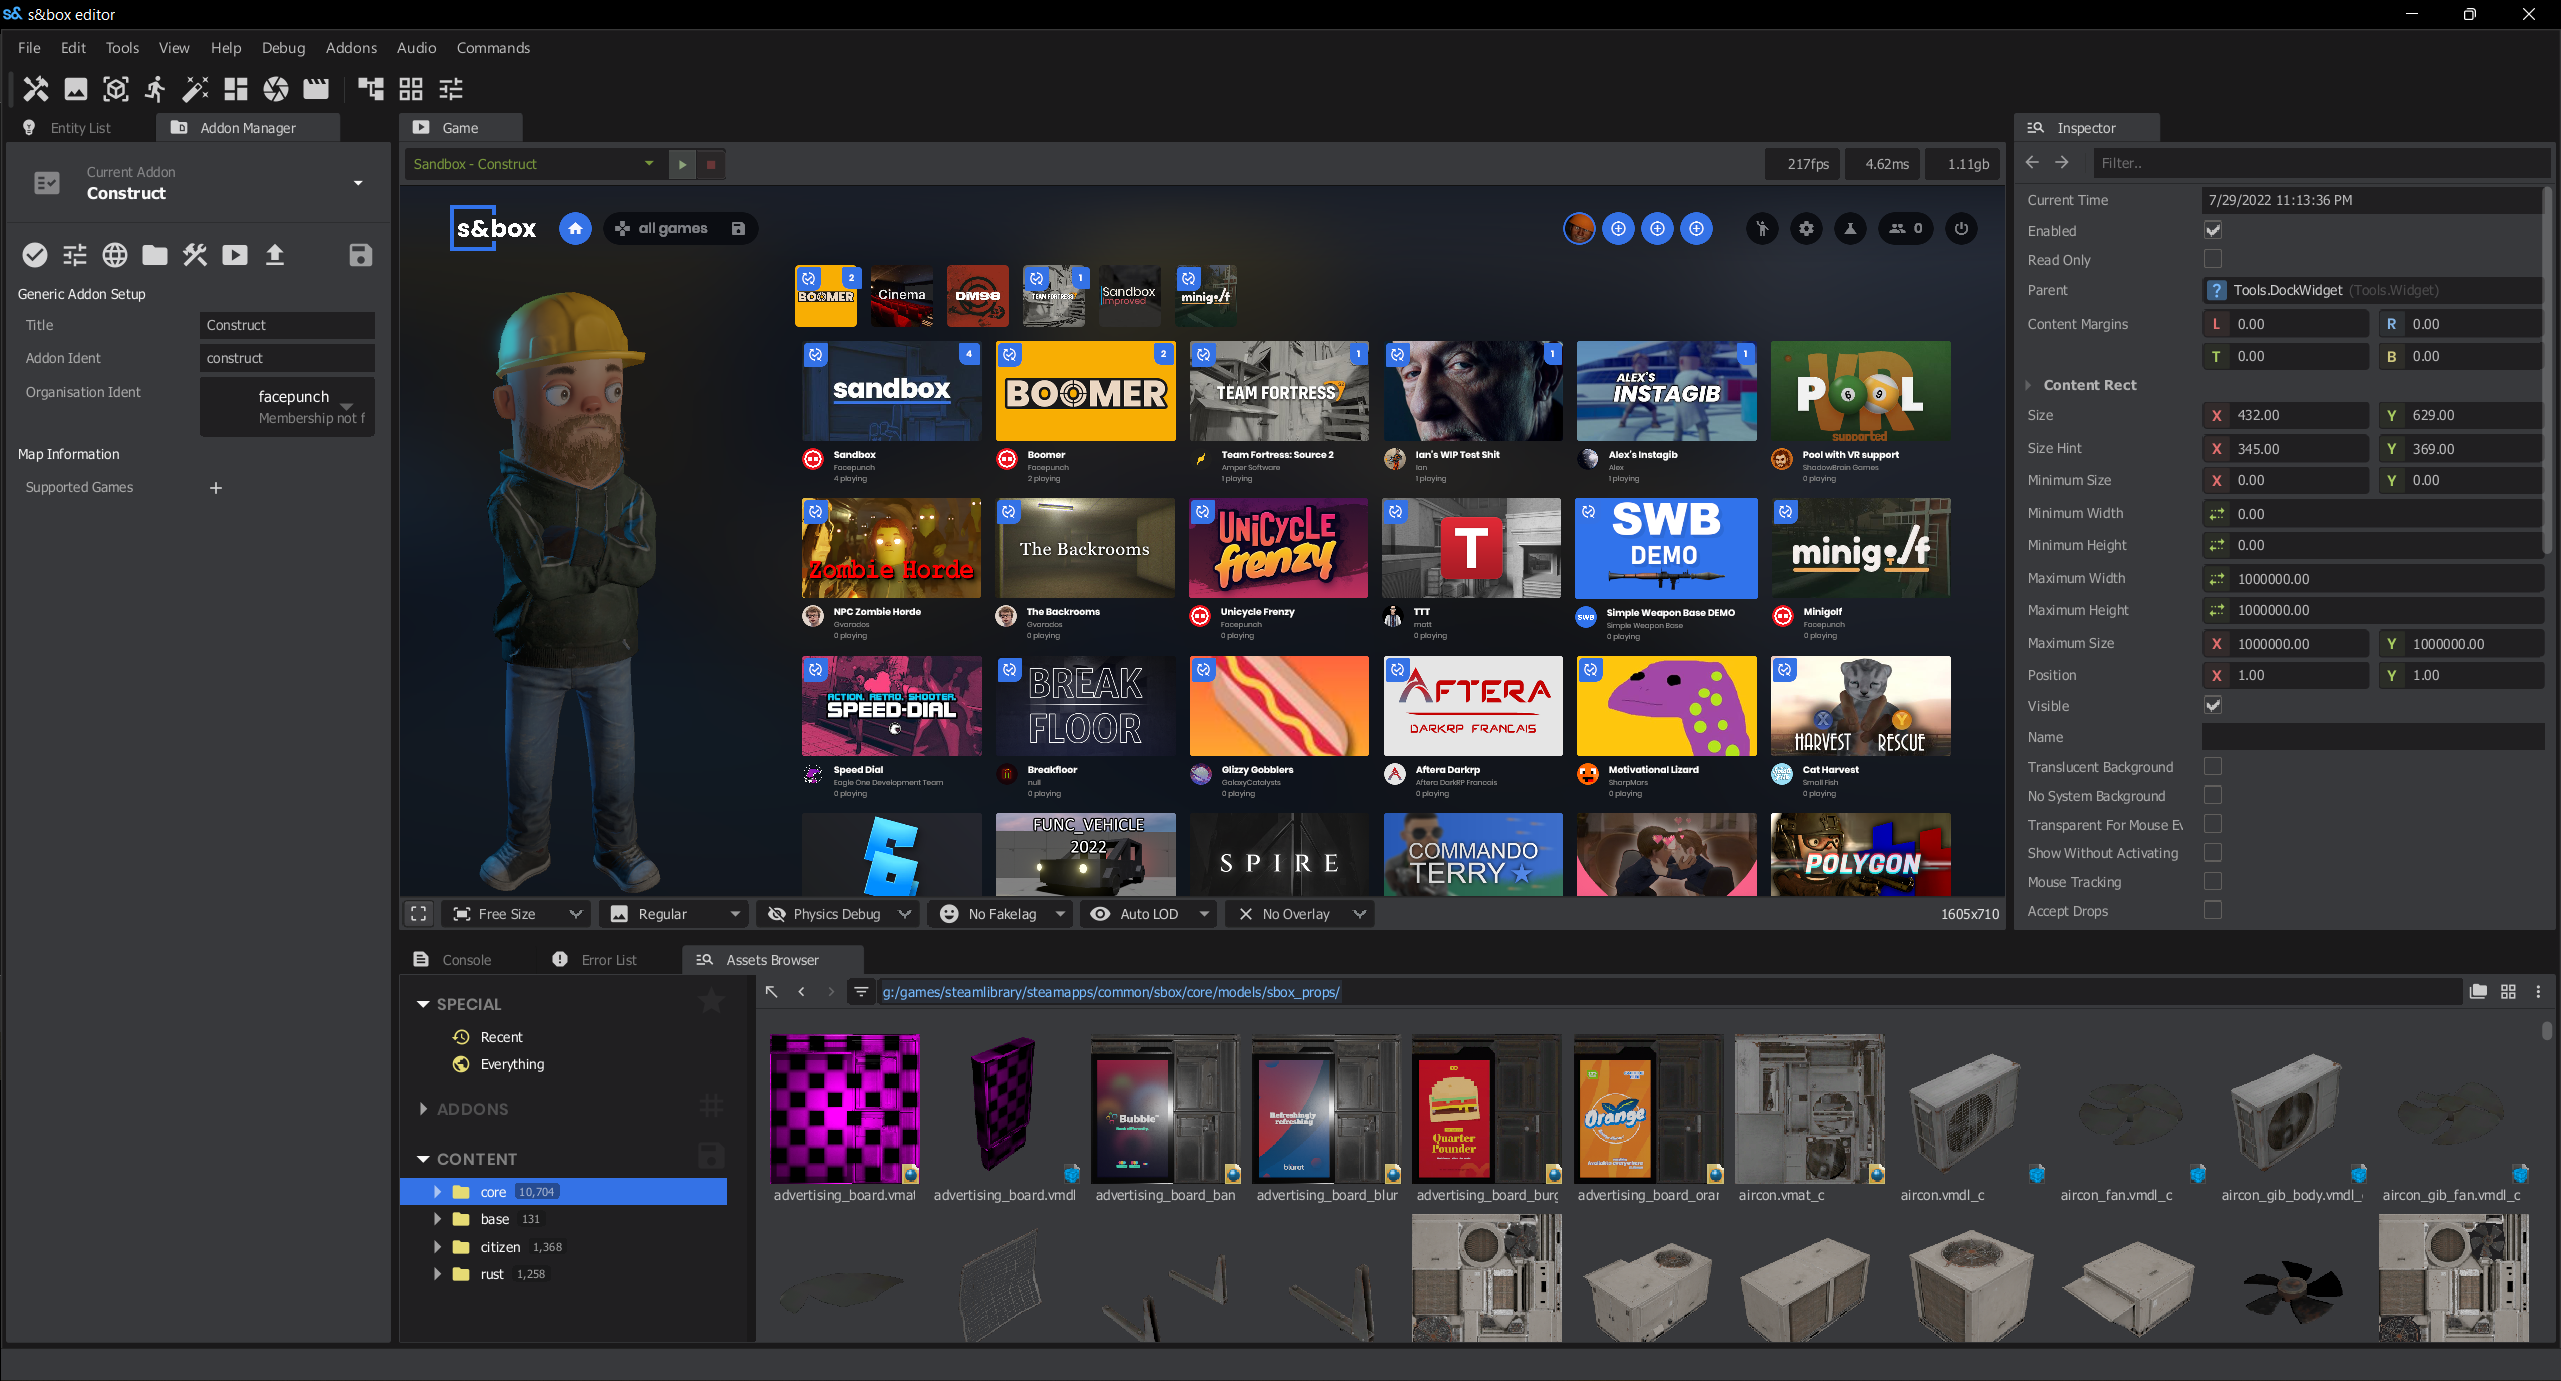The image size is (2561, 1381).
Task: Click the green play button for Sandbox - Construct
Action: (x=682, y=164)
